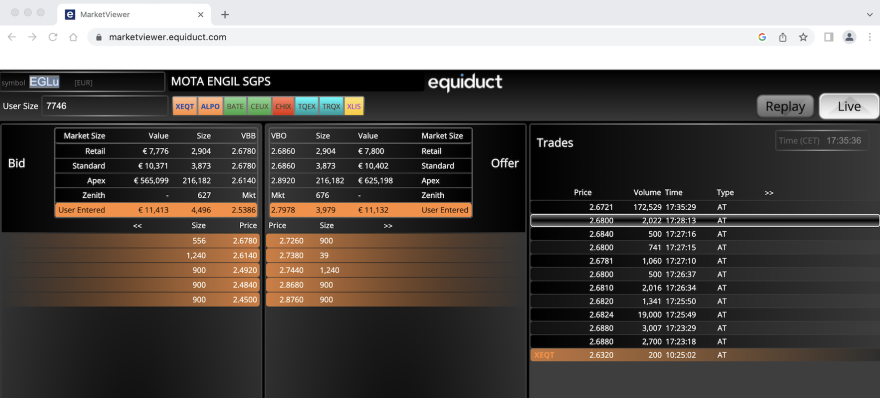This screenshot has width=880, height=398.
Task: Select the bid User Entered row € 11,413
Action: [x=157, y=210]
